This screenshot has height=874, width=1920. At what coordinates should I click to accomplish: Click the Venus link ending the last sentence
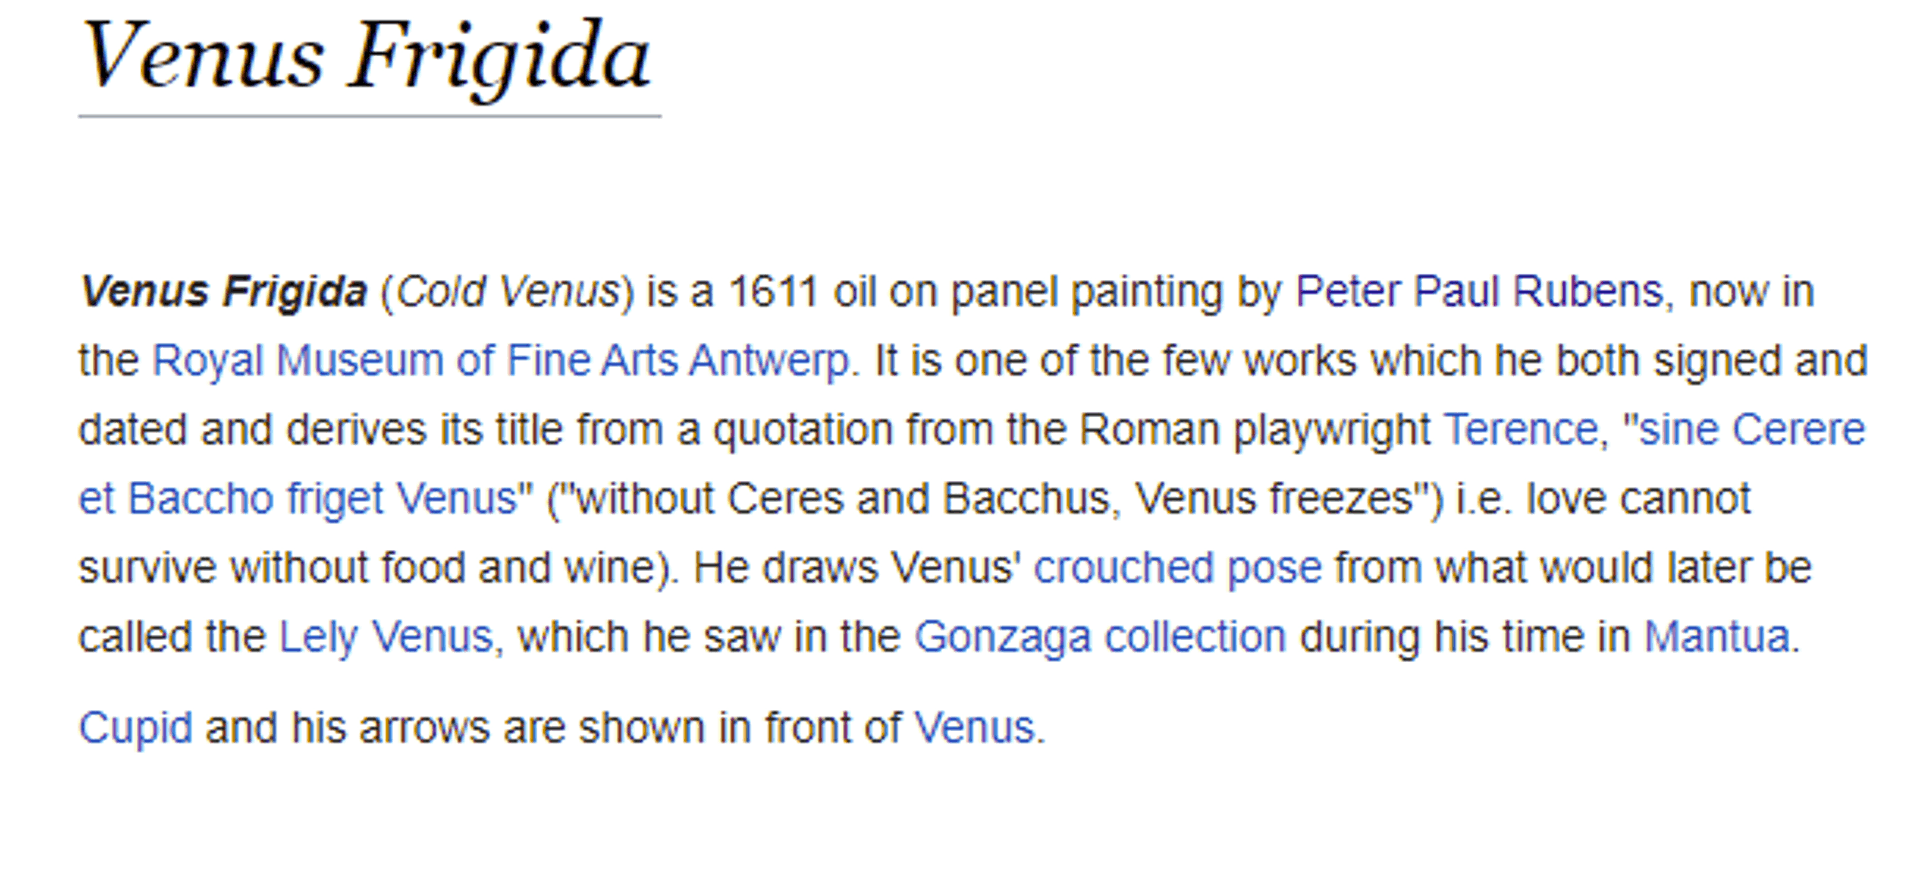point(974,728)
